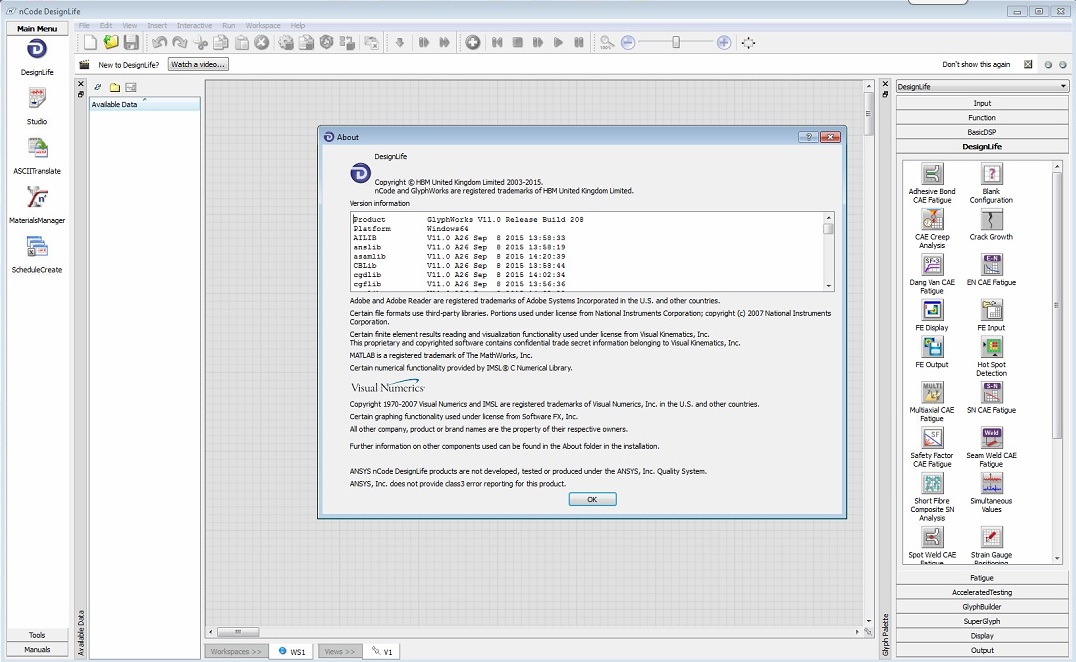Click the redo arrow in the toolbar
The image size is (1076, 662).
pos(180,43)
